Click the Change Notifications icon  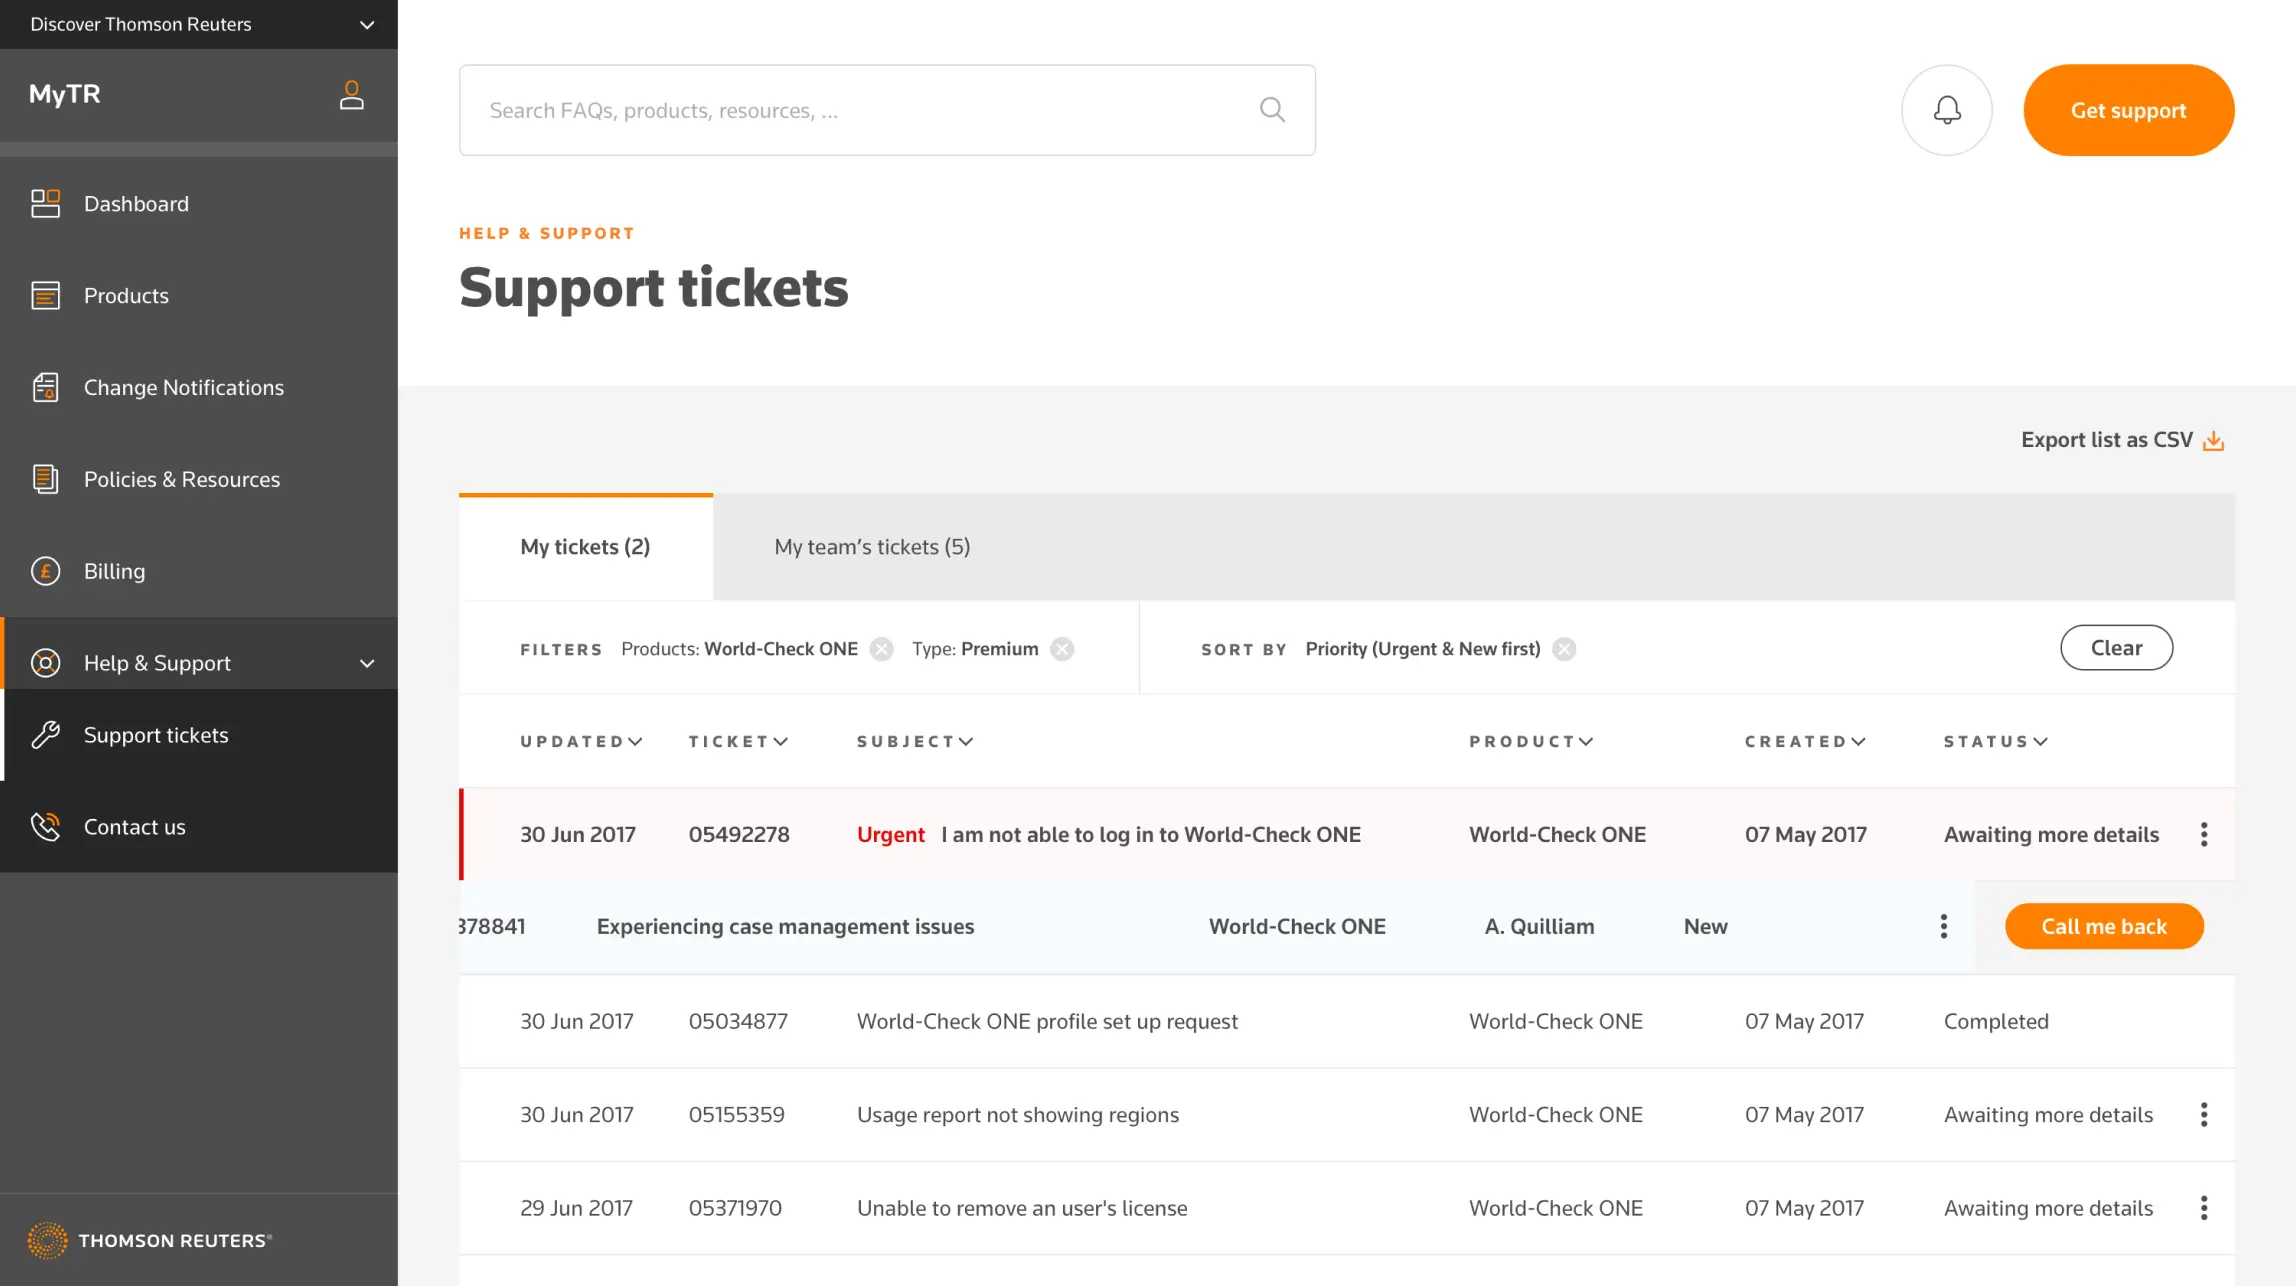pos(45,387)
